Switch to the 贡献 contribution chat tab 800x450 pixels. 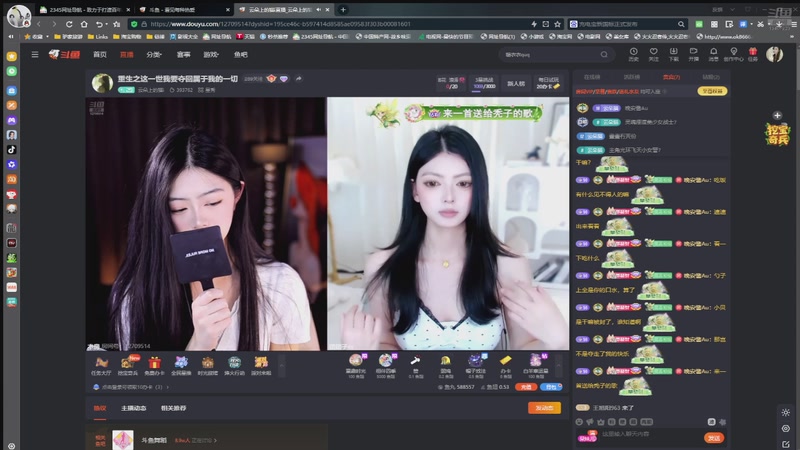click(671, 77)
